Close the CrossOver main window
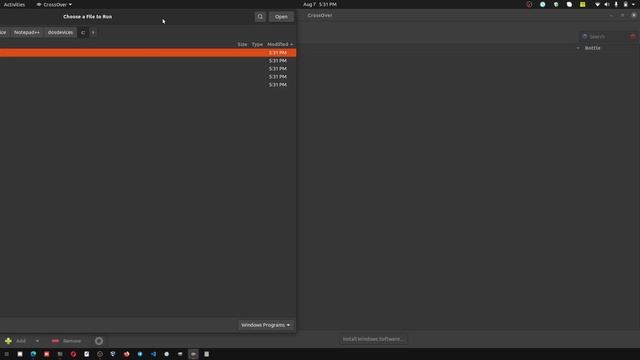 click(633, 15)
